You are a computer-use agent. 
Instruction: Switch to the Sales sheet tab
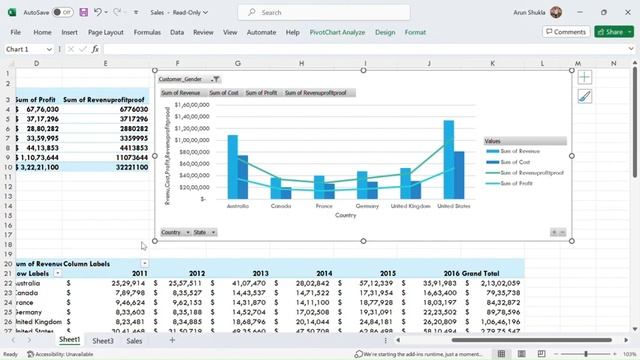click(134, 340)
